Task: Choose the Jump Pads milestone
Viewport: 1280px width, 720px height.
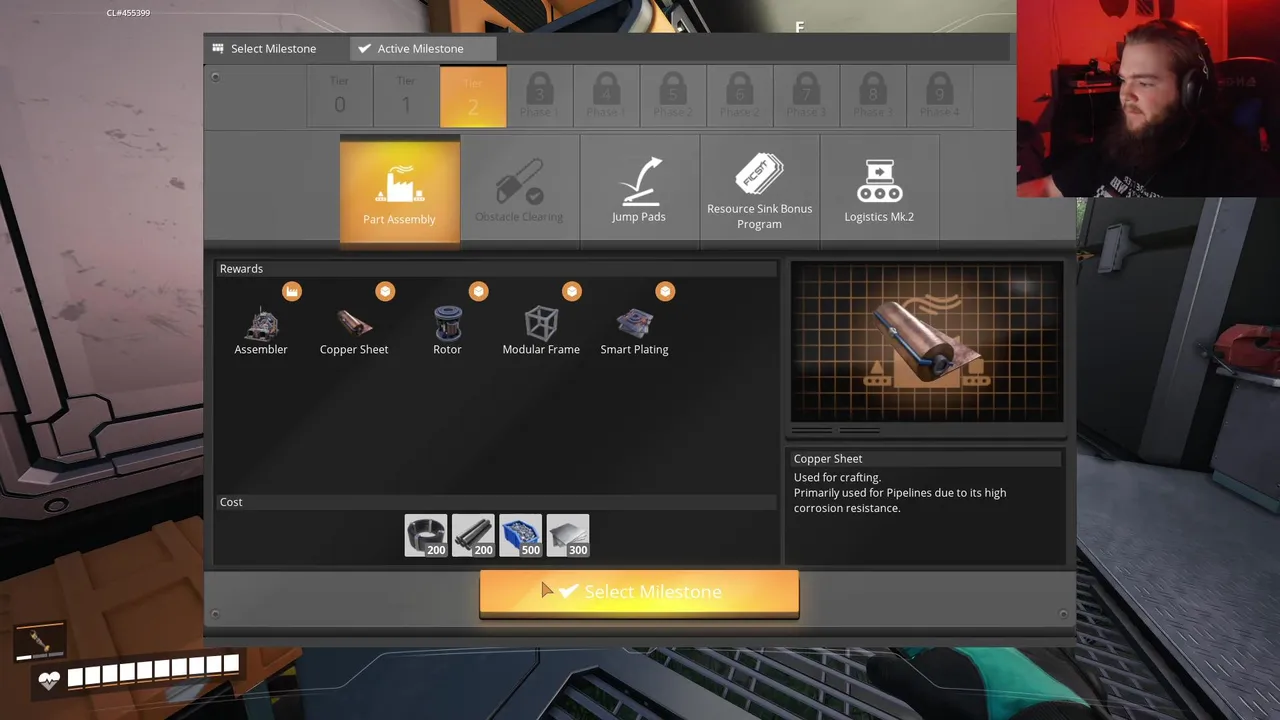Action: click(639, 190)
